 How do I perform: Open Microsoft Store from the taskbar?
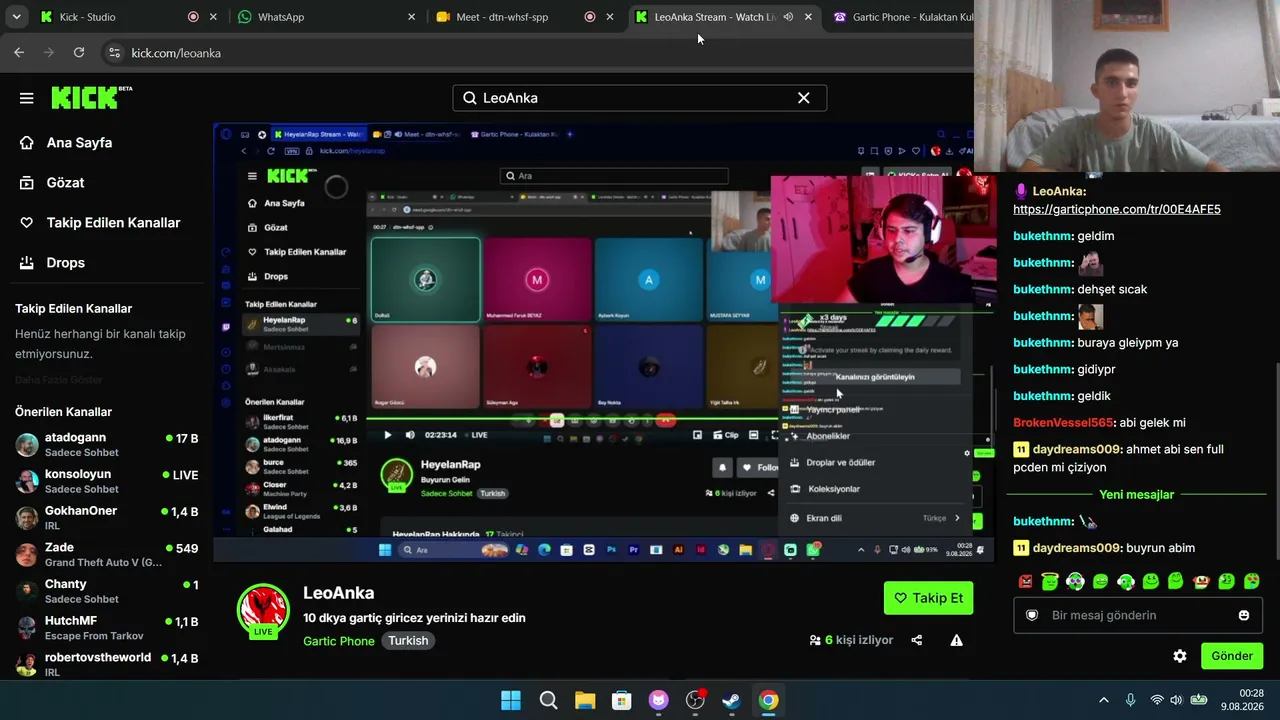coord(622,700)
